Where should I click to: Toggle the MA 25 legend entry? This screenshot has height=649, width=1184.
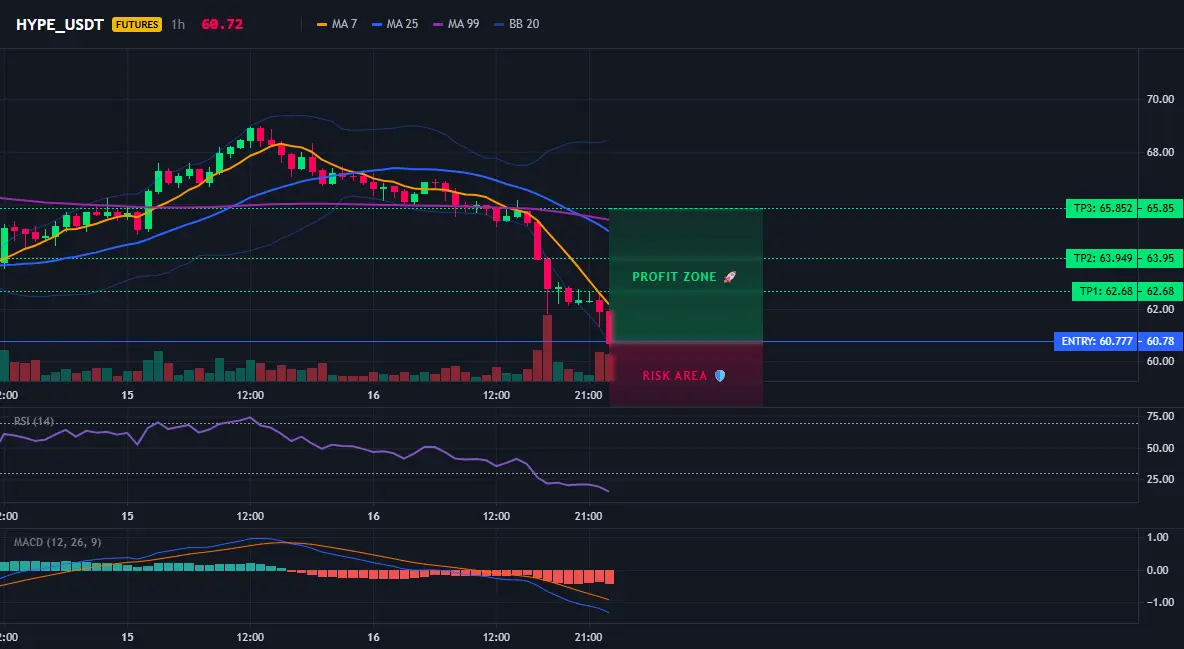[395, 24]
